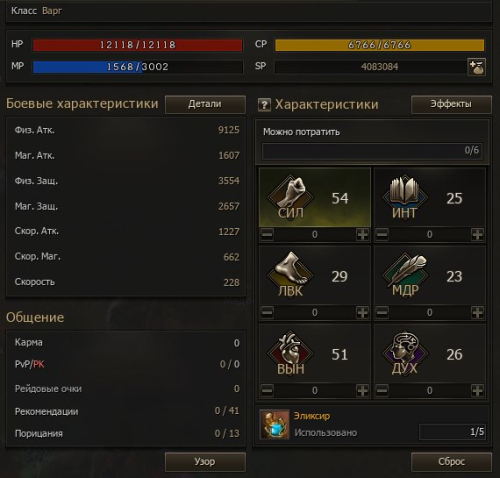Click the Эликсир potion icon
The height and width of the screenshot is (478, 500).
[274, 424]
